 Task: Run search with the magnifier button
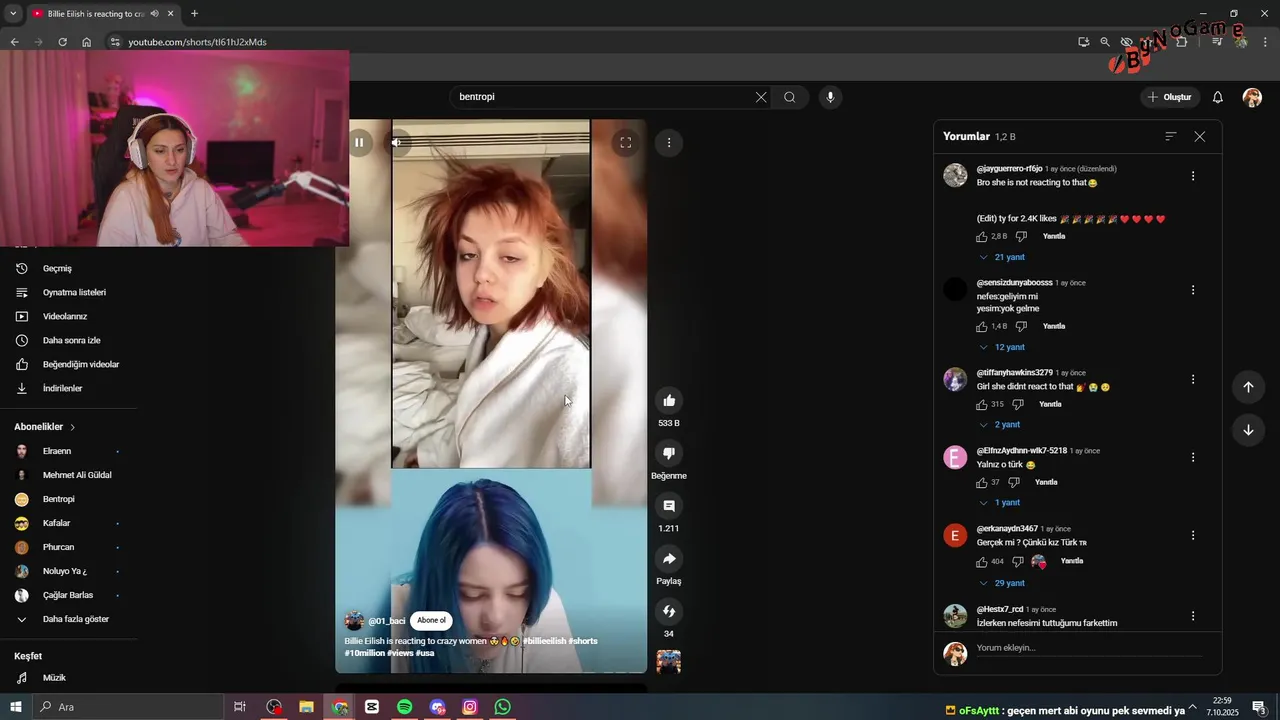tap(790, 97)
